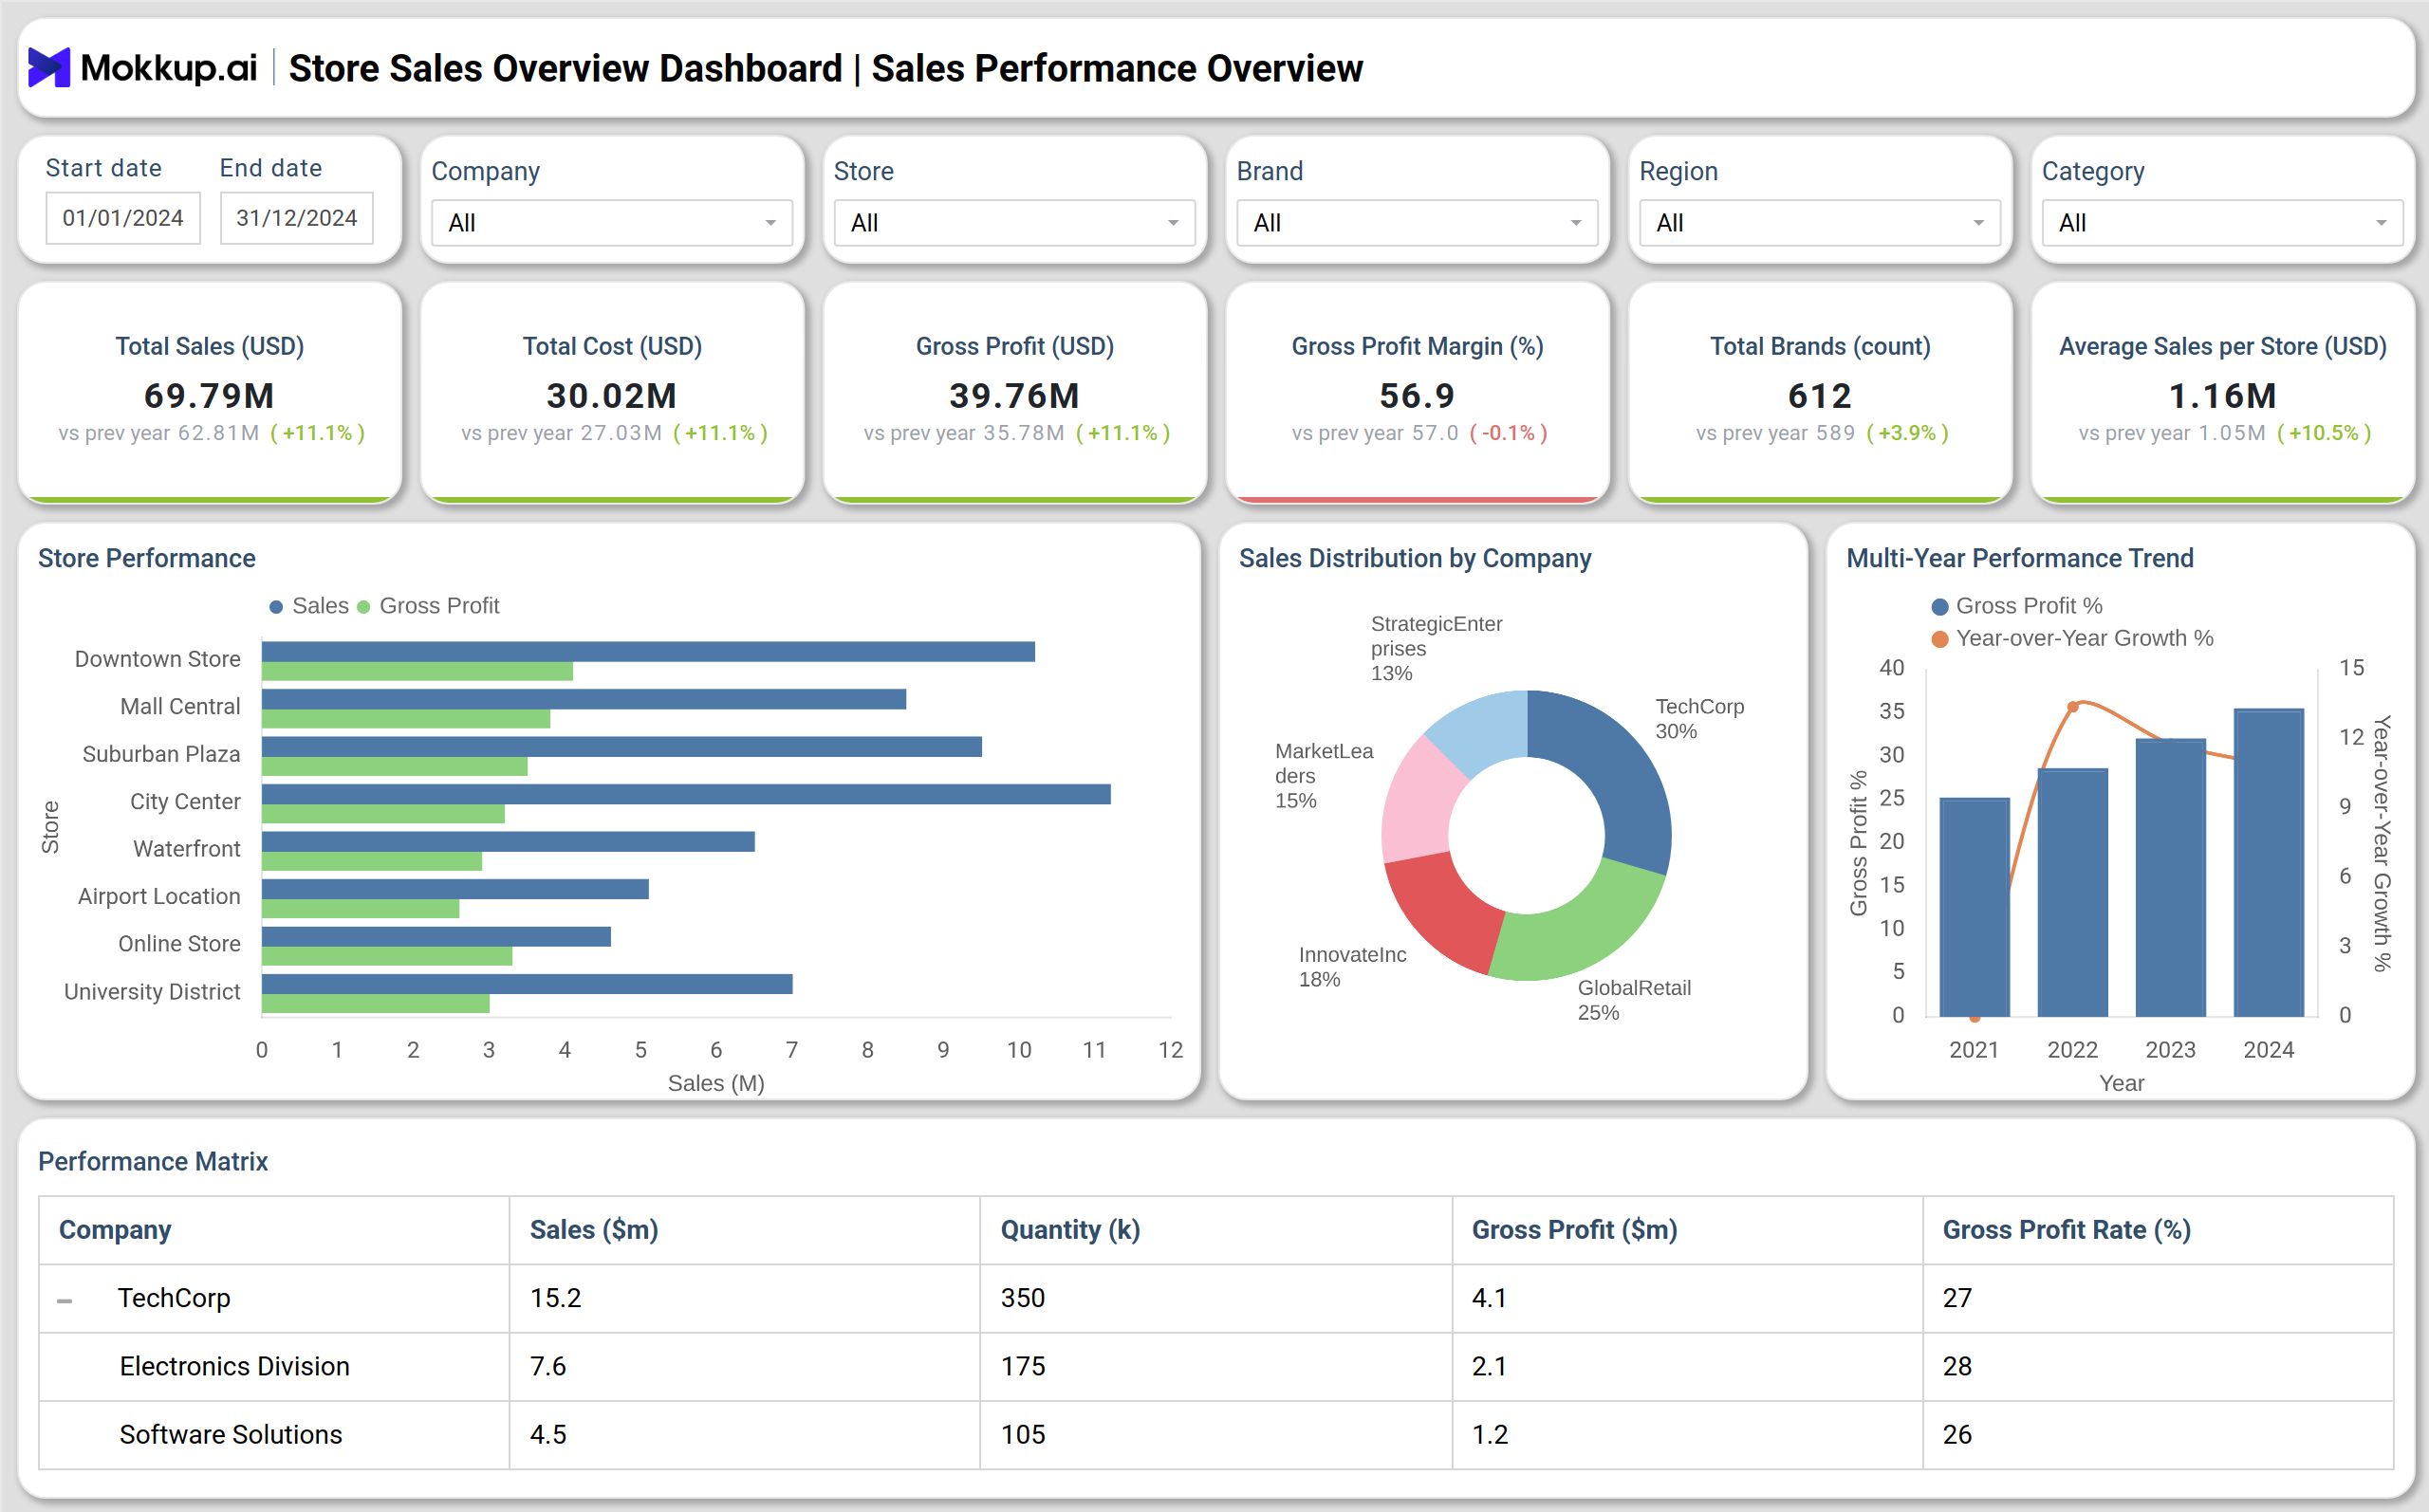Click the Average Sales per Store card
This screenshot has width=2429, height=1512.
tap(2223, 392)
